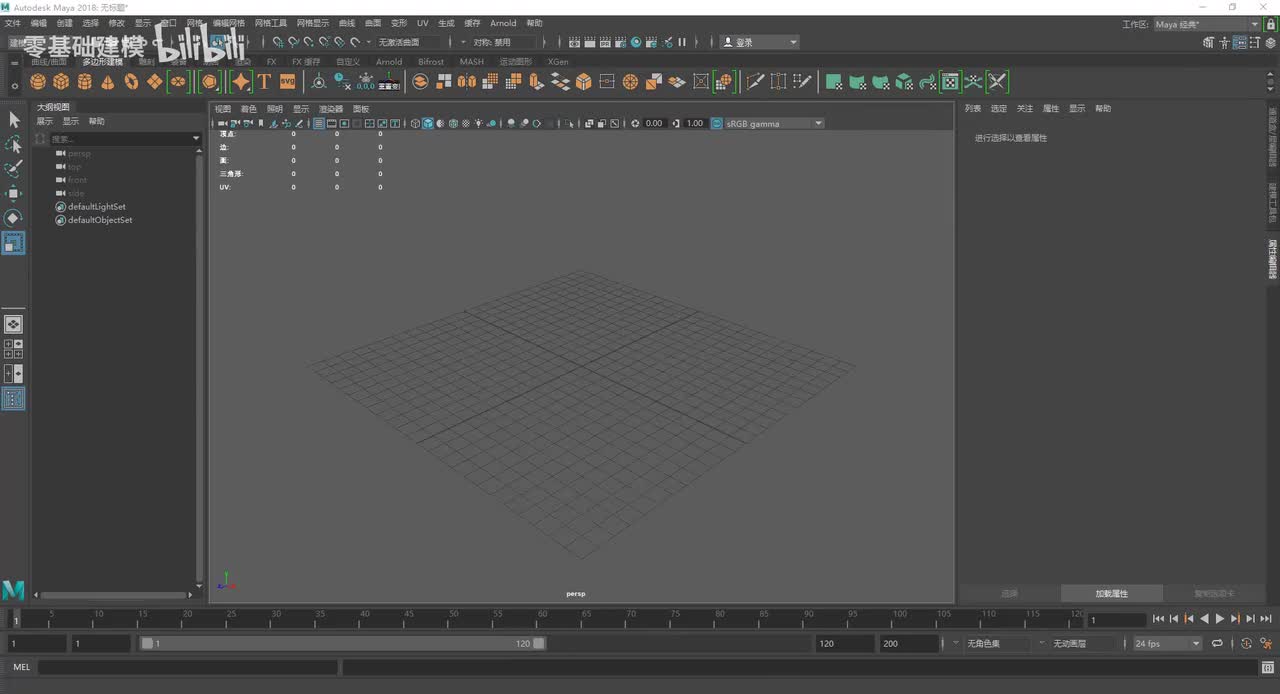Open the script editor icon
This screenshot has width=1280, height=694.
pyautogui.click(x=1267, y=667)
